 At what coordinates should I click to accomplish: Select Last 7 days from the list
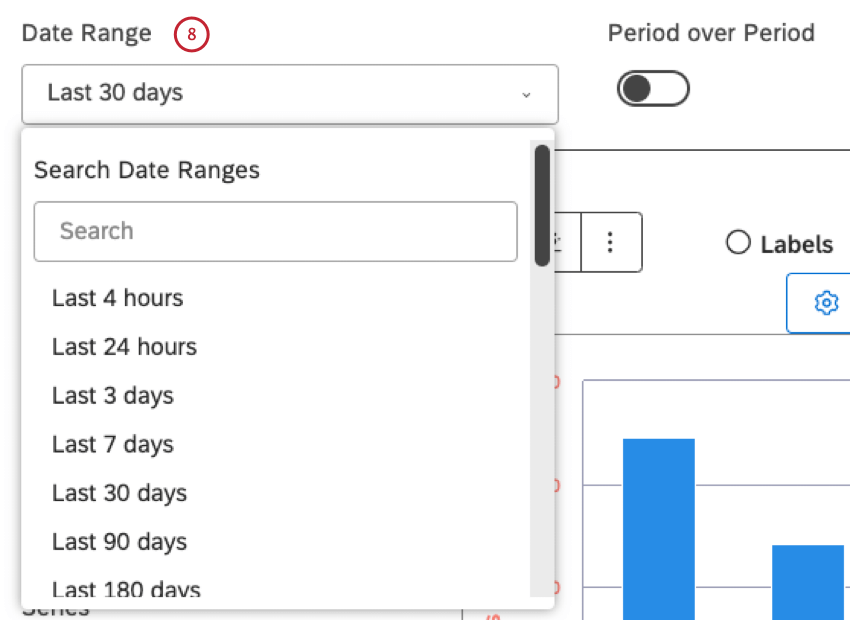coord(112,444)
